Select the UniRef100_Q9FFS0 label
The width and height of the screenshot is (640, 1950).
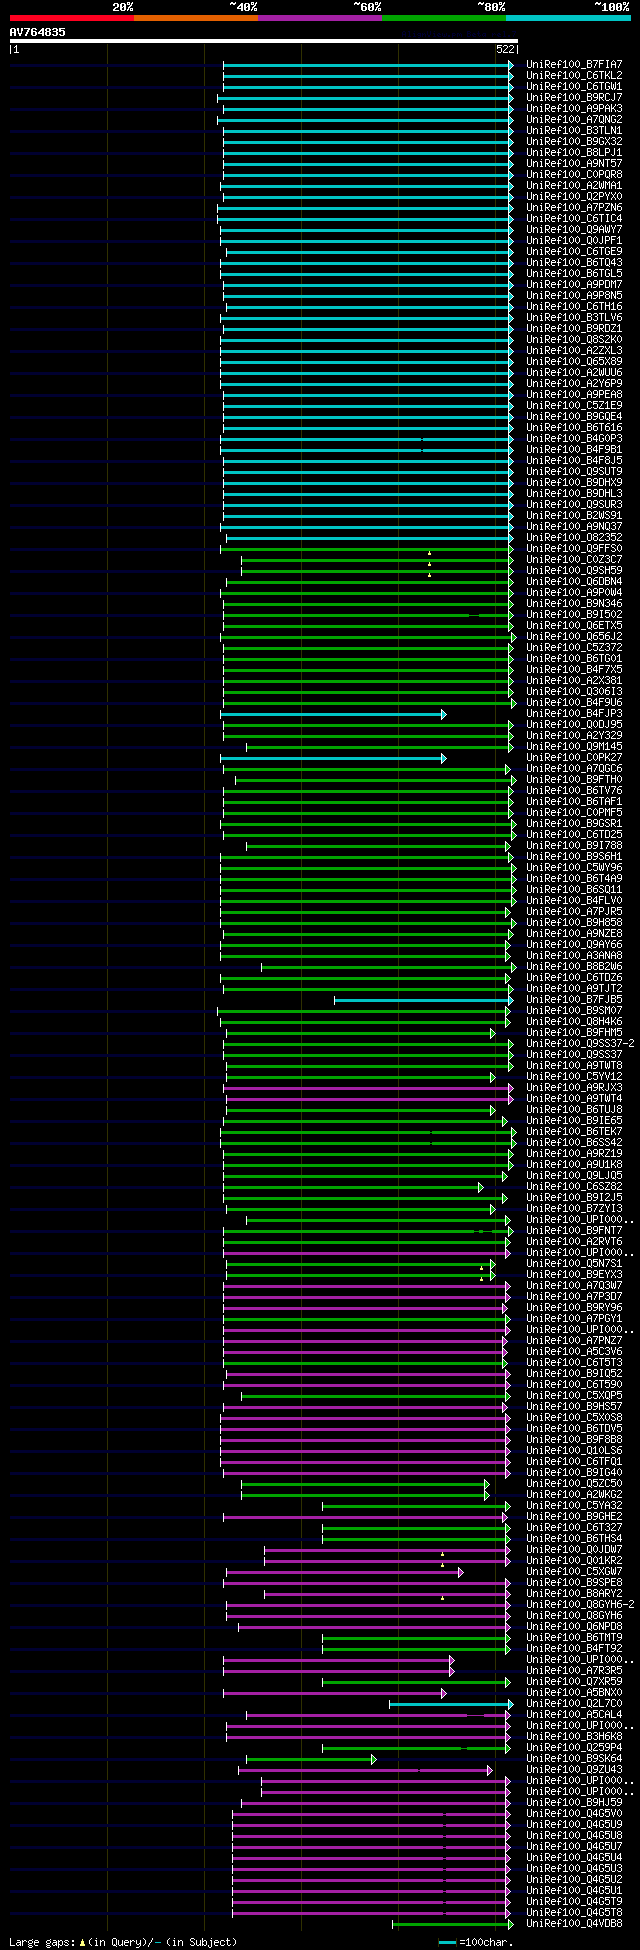574,548
